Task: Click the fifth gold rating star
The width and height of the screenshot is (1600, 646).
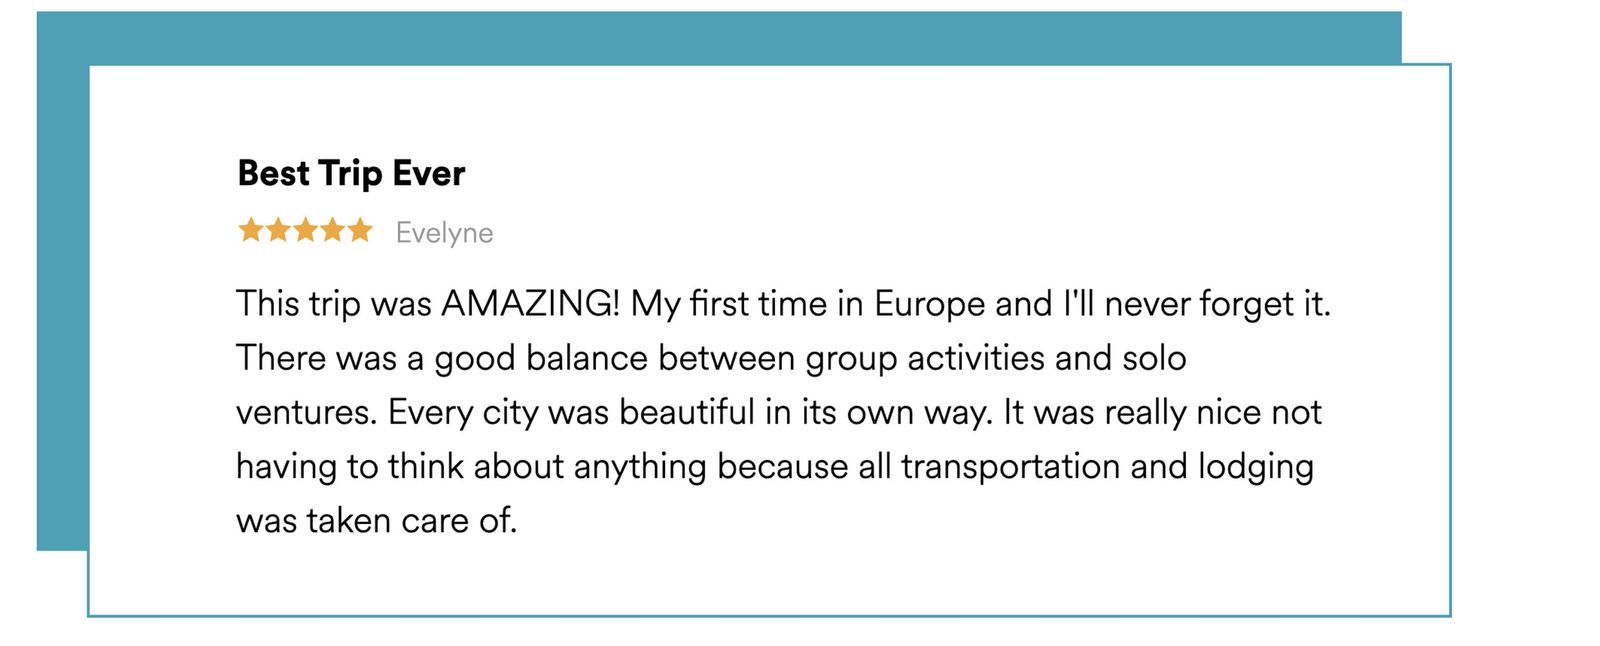Action: point(359,231)
